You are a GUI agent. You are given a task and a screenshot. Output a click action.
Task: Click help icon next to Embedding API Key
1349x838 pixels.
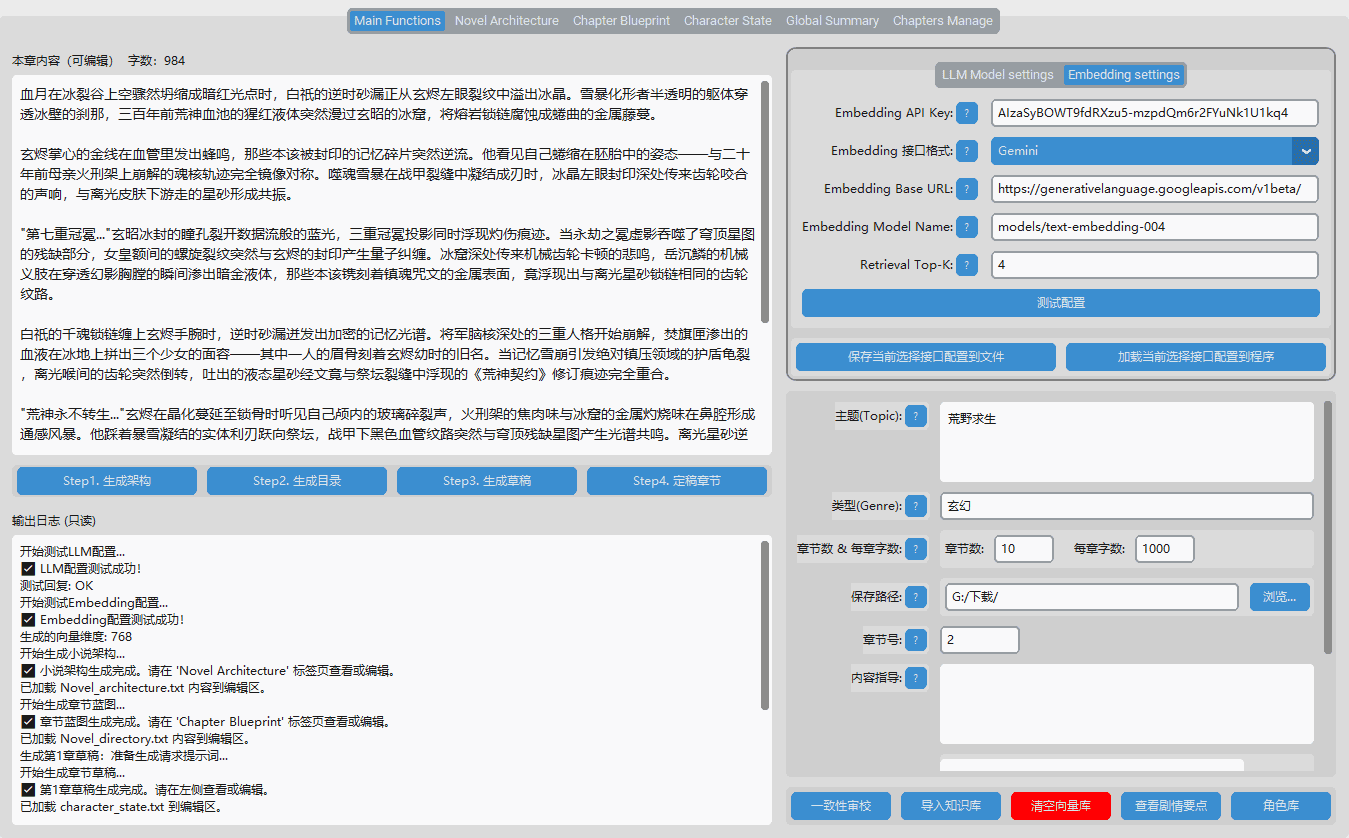(967, 113)
